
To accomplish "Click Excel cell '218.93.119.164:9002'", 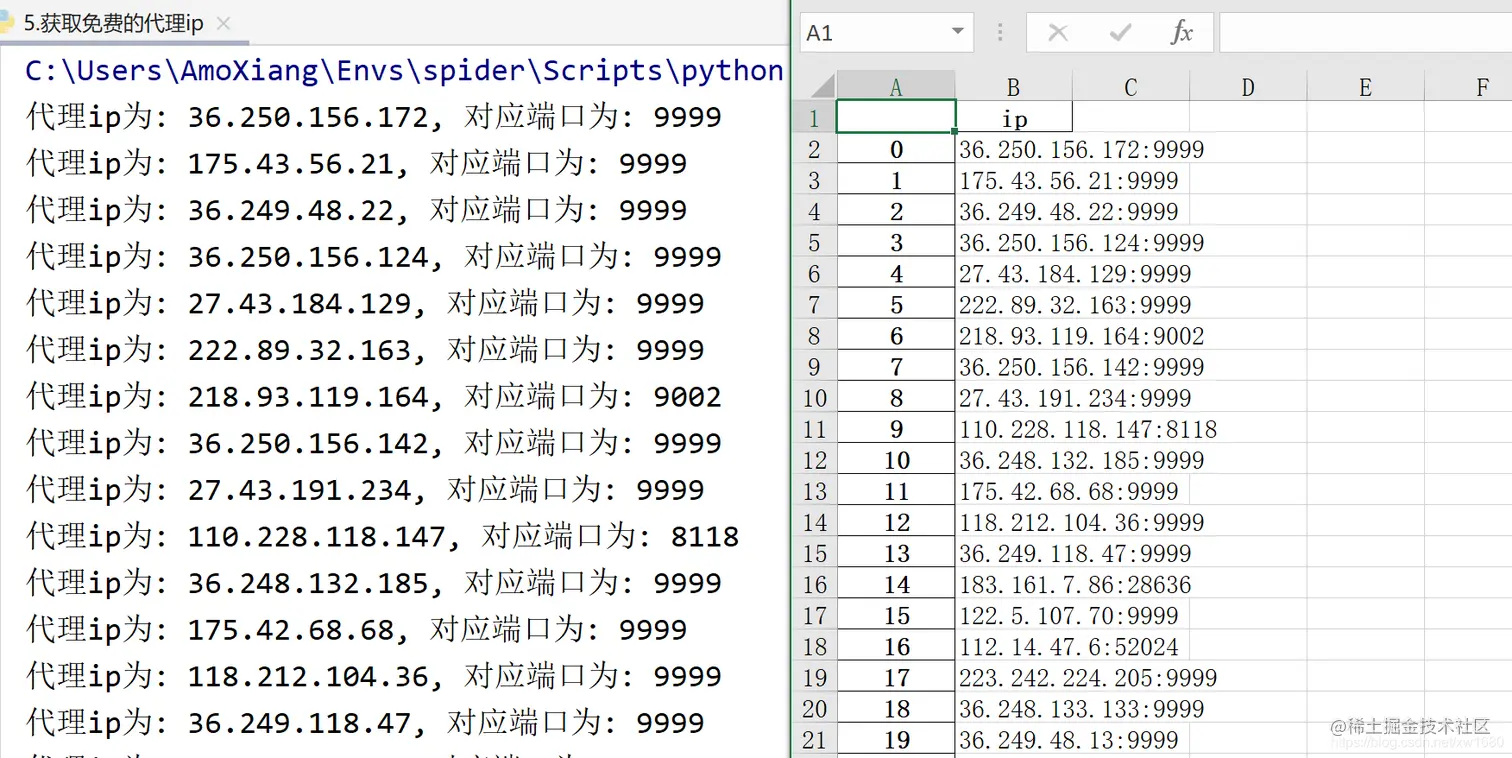I will tap(1081, 336).
